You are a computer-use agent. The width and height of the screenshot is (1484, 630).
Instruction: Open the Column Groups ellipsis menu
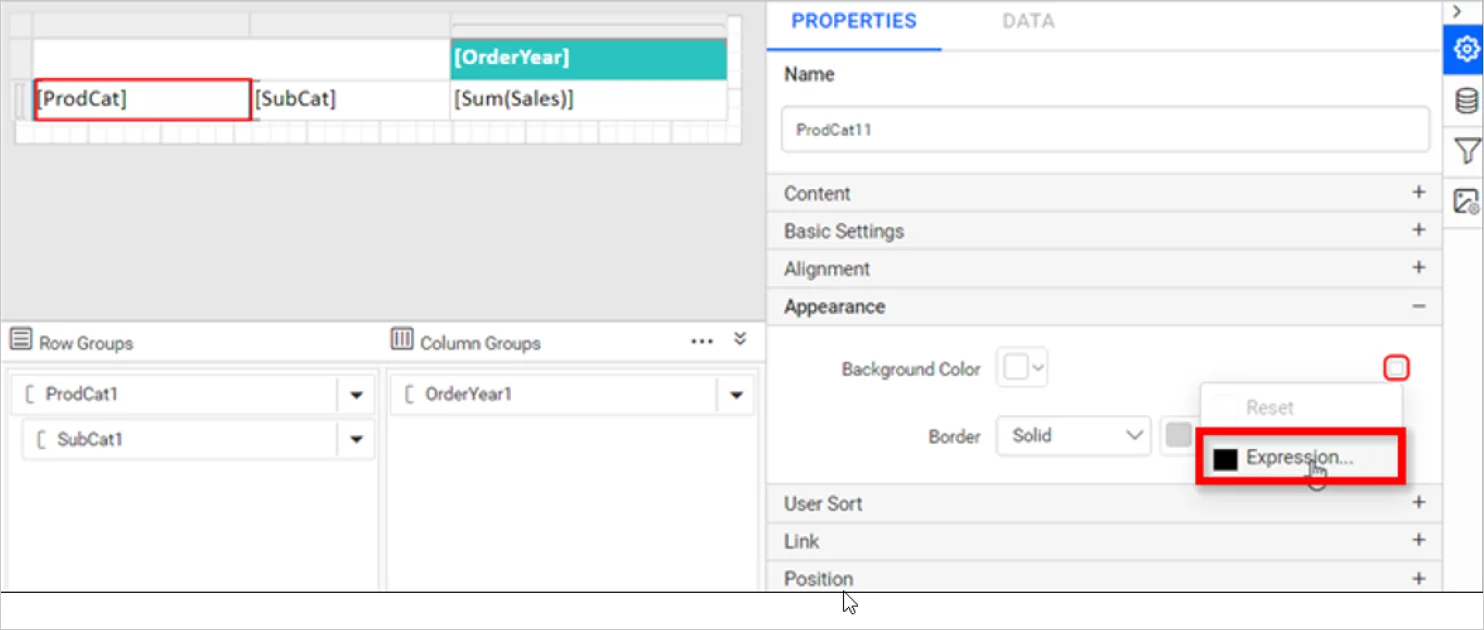[701, 341]
